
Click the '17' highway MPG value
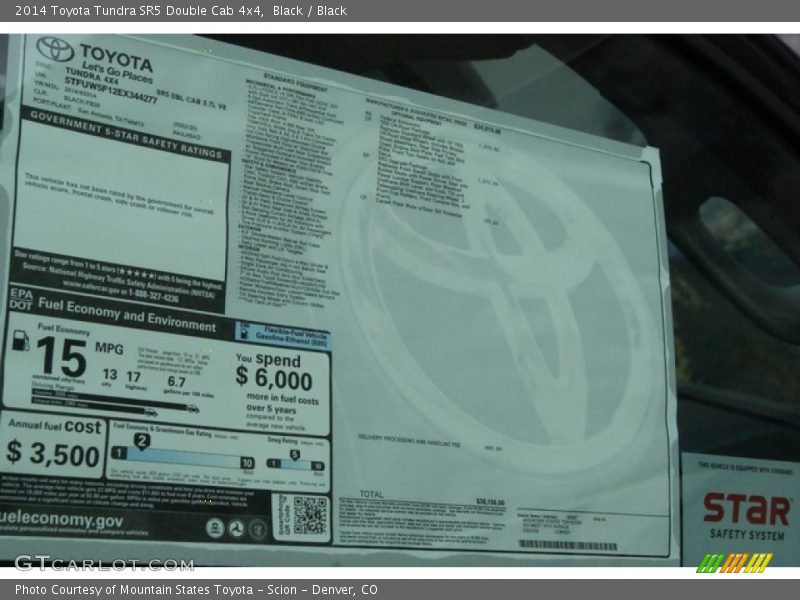pos(134,377)
